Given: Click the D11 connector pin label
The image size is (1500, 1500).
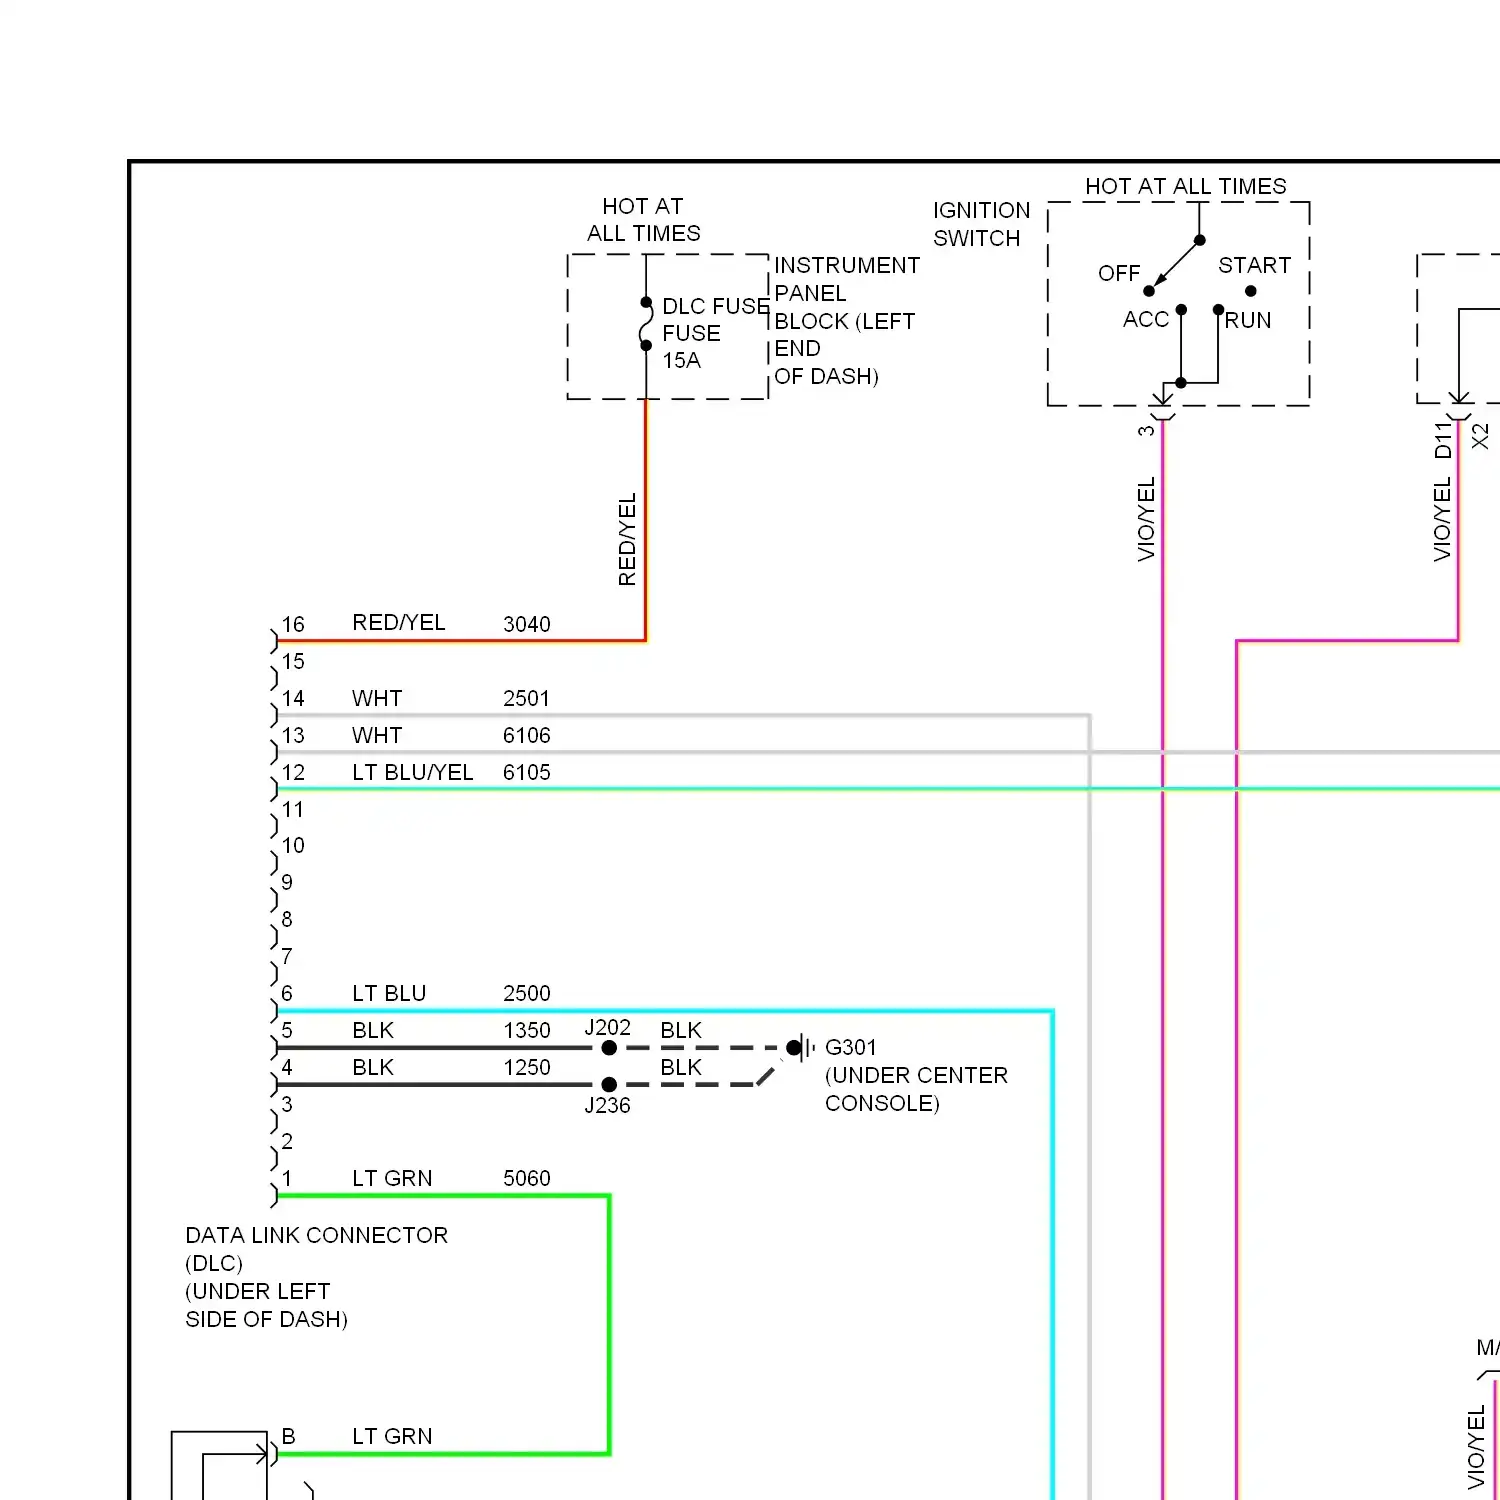Looking at the screenshot, I should pyautogui.click(x=1442, y=440).
